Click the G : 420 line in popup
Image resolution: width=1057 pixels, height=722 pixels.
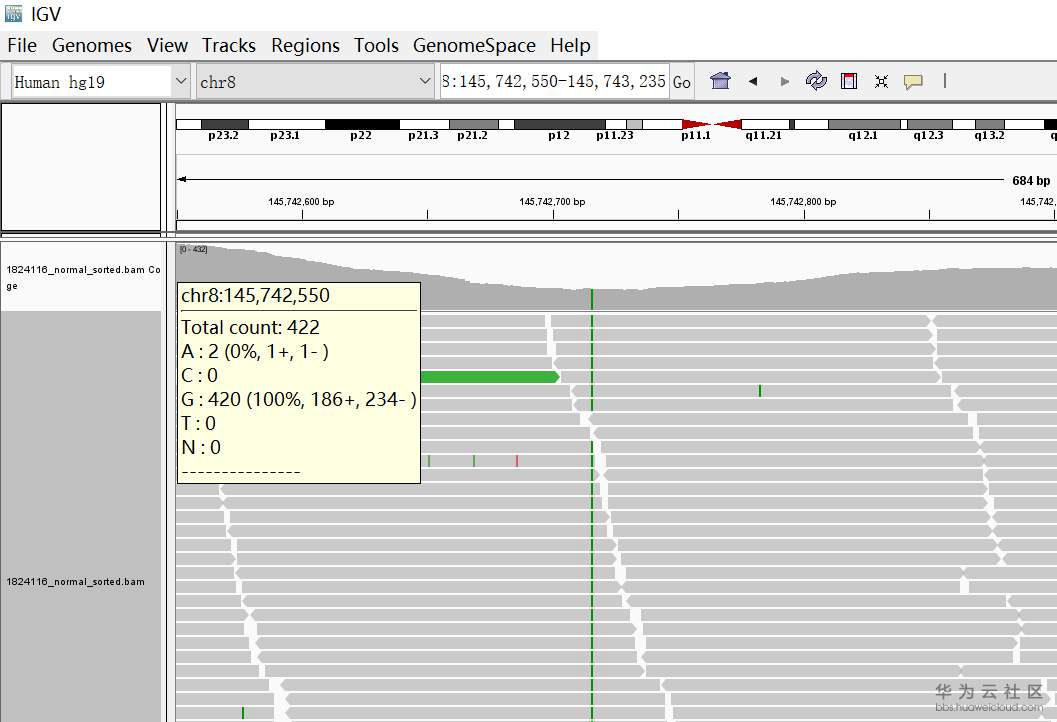tap(299, 400)
